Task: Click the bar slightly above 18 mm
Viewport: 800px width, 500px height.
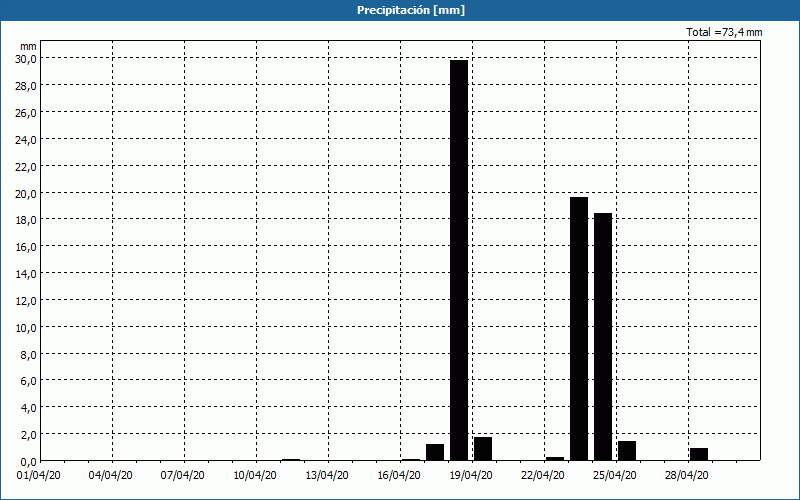Action: (x=603, y=337)
